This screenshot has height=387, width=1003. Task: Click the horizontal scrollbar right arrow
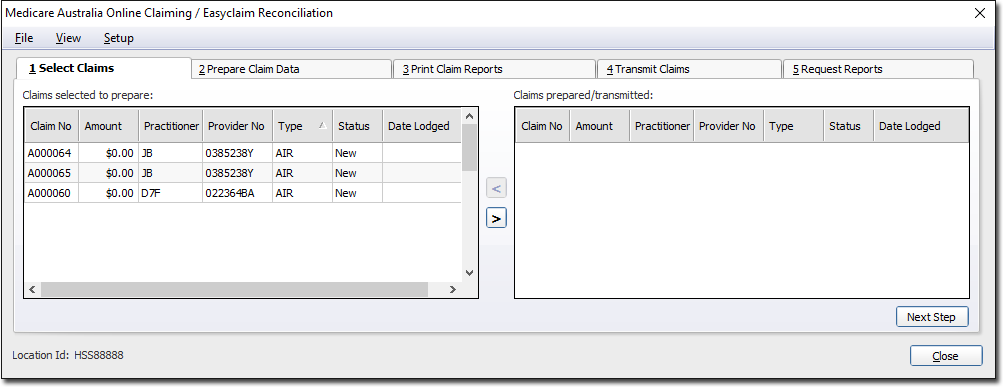click(x=453, y=289)
